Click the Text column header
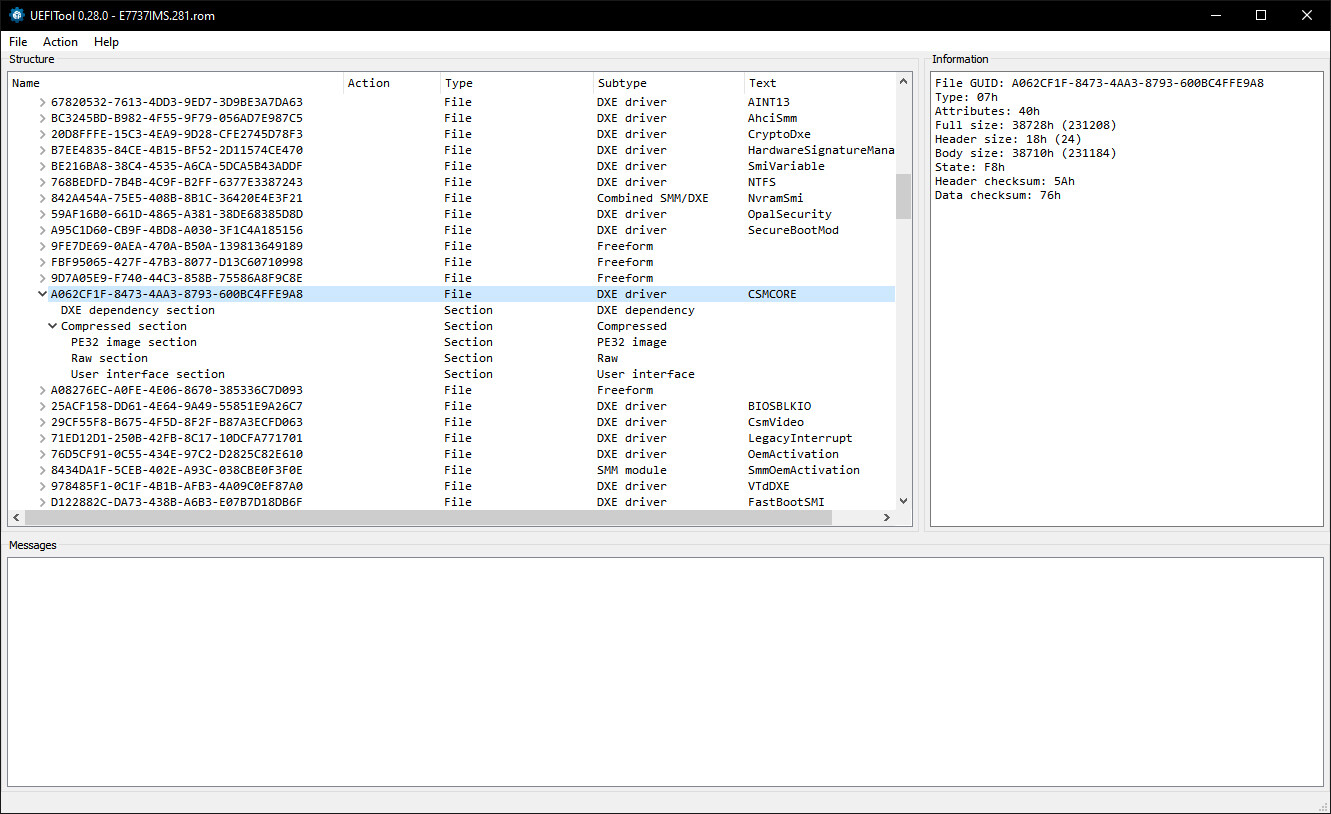 click(820, 83)
